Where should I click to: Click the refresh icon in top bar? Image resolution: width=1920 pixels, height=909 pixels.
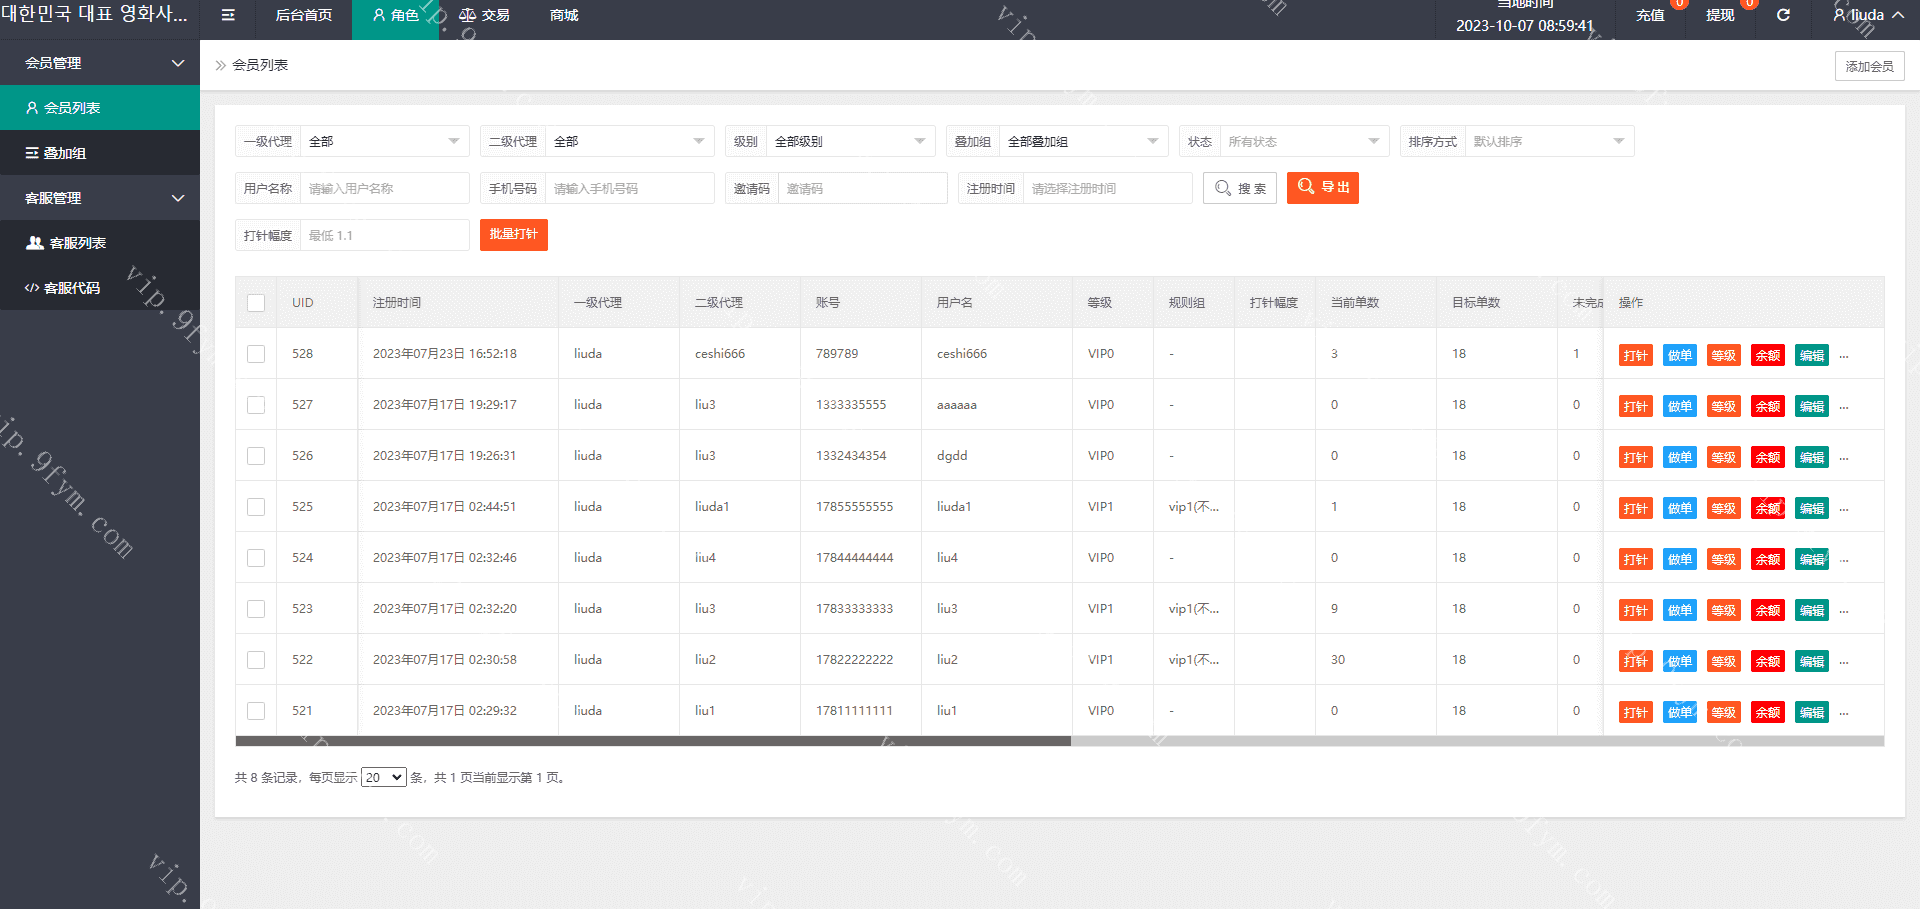pos(1783,15)
